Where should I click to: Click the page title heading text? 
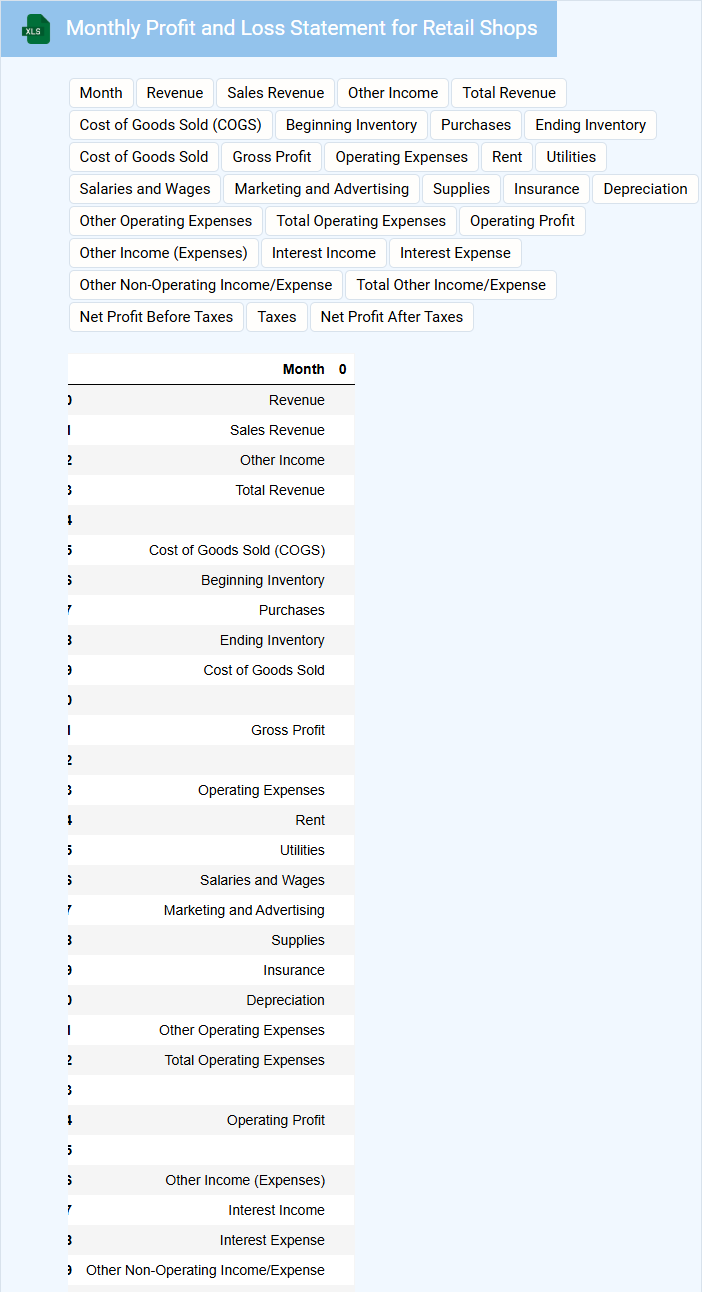[x=301, y=28]
